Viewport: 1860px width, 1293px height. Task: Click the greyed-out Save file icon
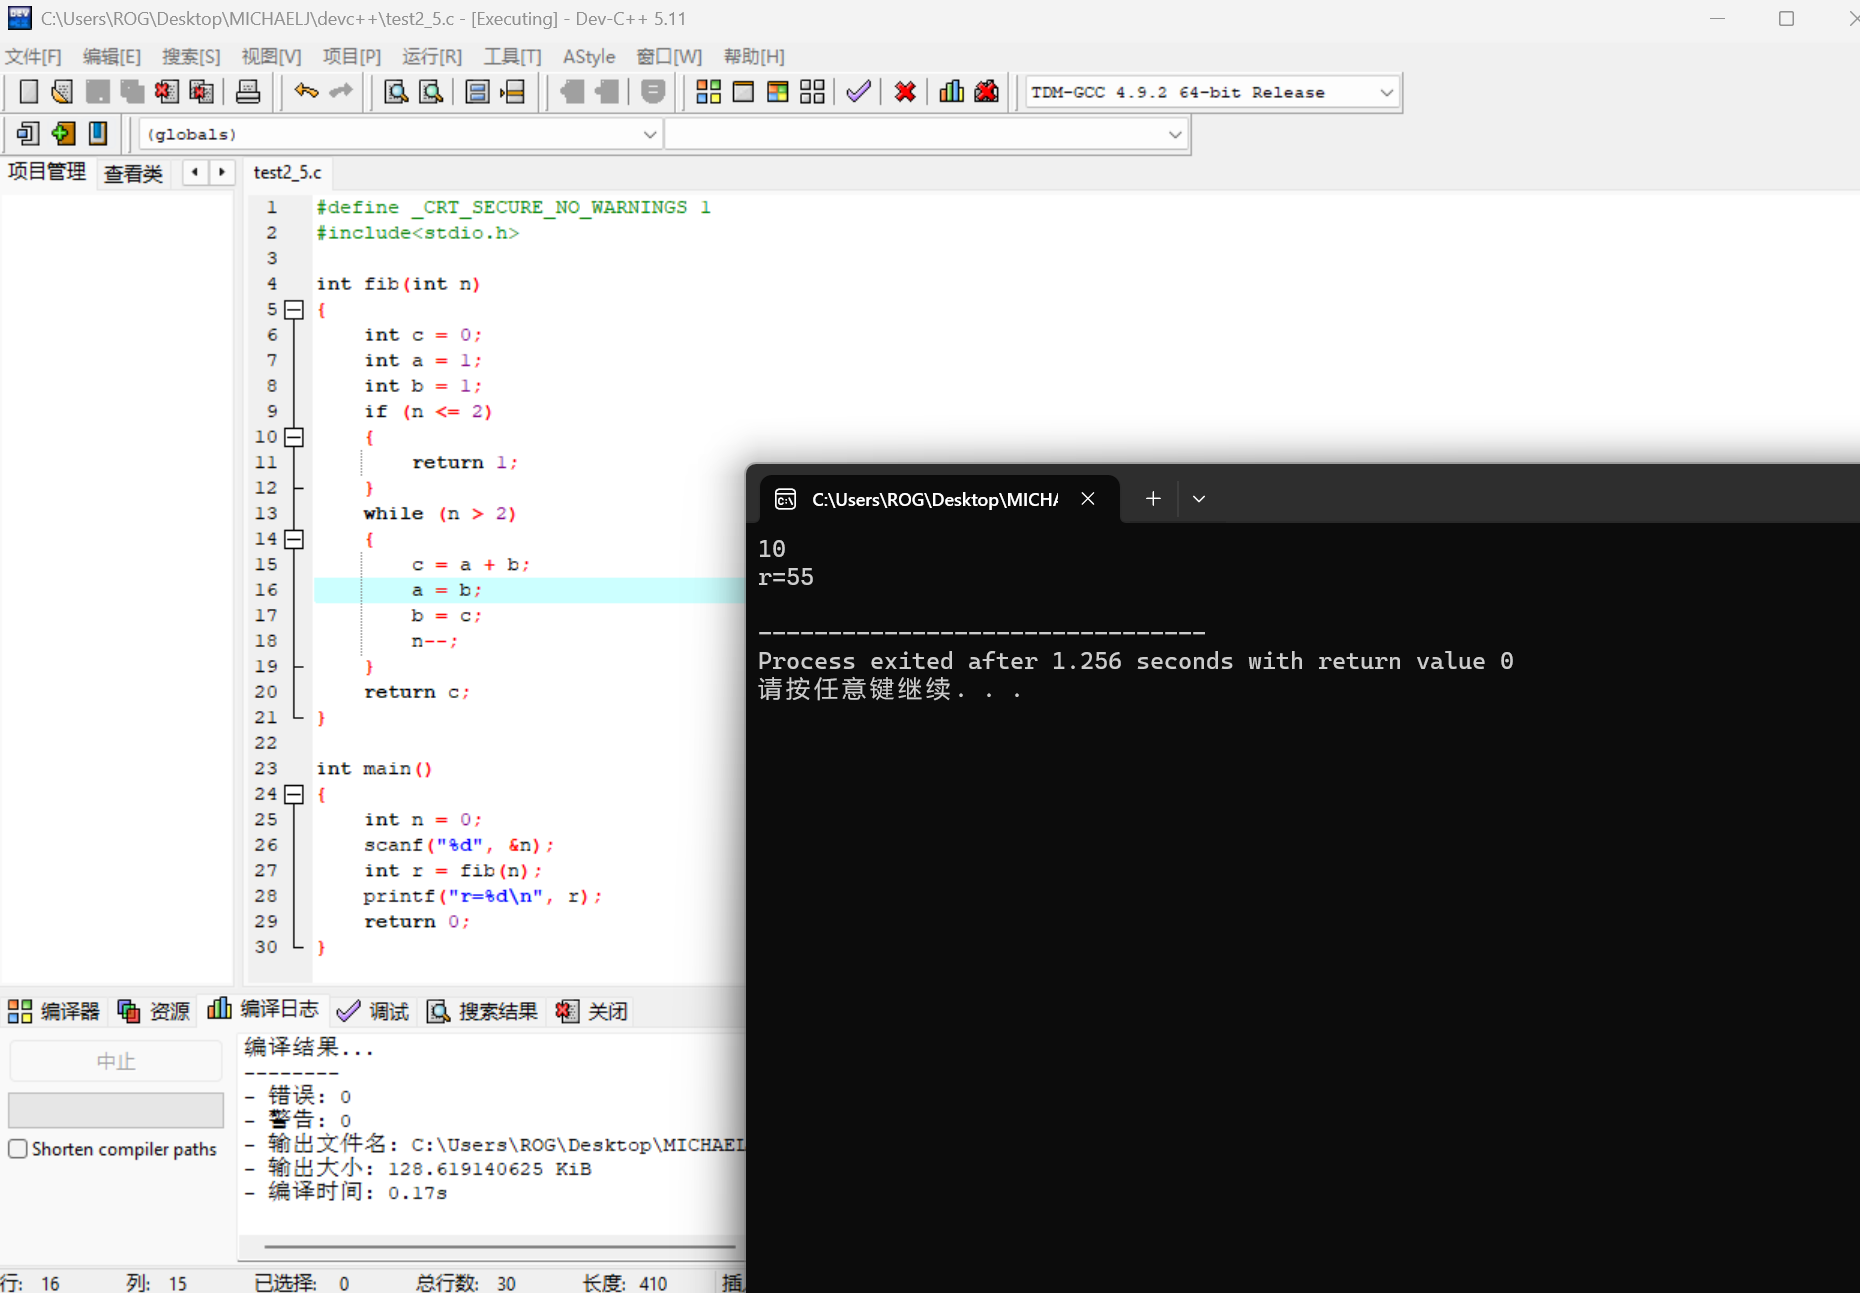98,92
